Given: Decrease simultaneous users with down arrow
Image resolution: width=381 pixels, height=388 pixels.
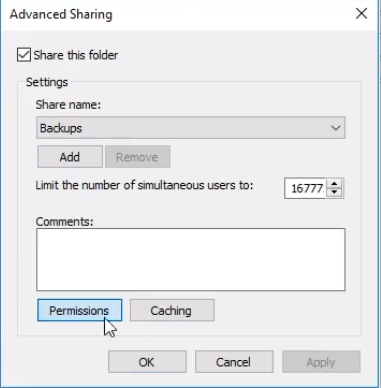Looking at the screenshot, I should 334,192.
